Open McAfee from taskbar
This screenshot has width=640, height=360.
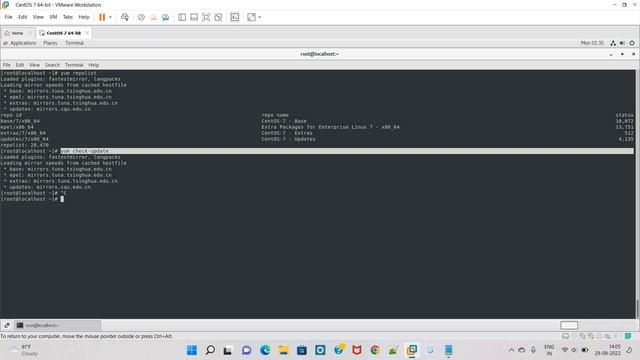coord(357,350)
